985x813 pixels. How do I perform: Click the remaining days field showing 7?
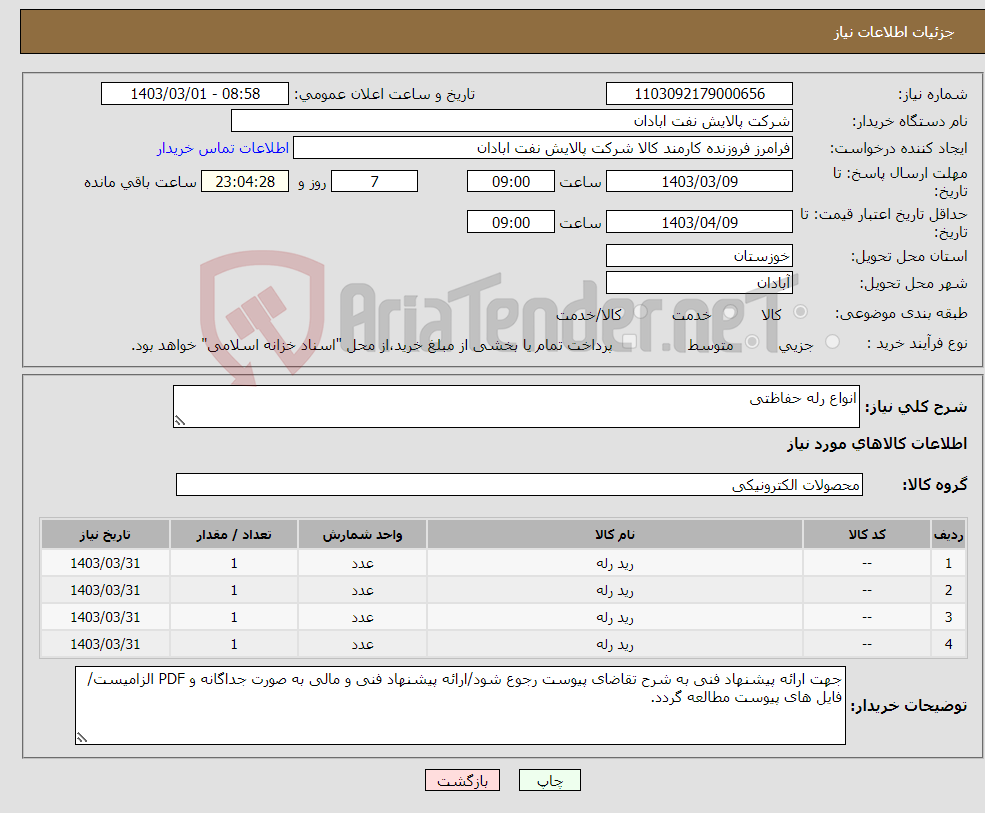374,182
